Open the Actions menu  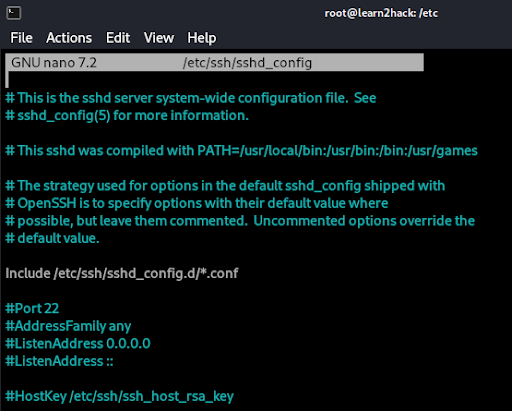tap(69, 38)
